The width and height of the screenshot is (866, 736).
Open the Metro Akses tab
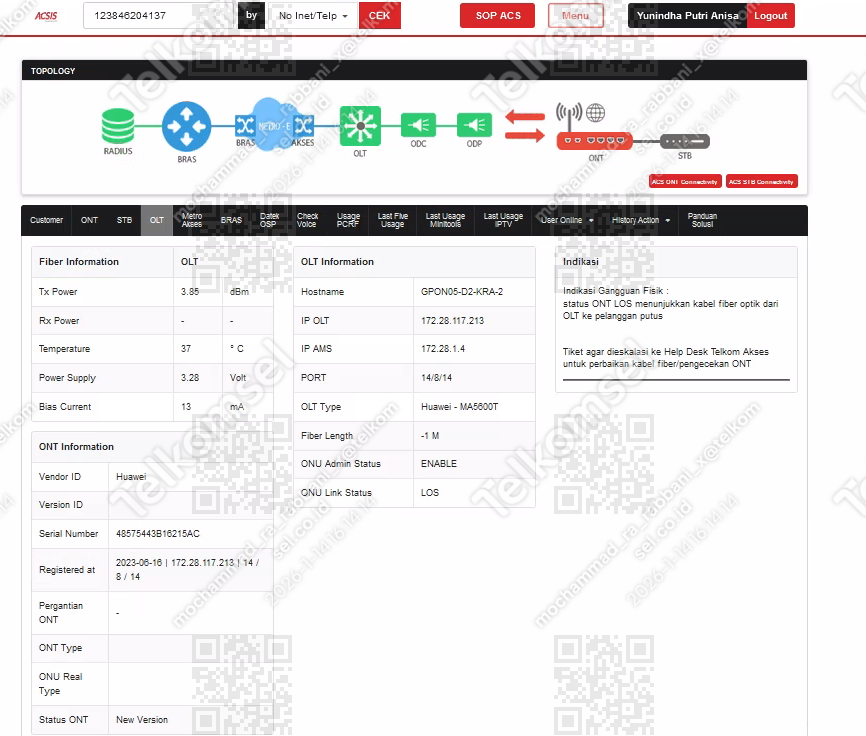[x=192, y=220]
